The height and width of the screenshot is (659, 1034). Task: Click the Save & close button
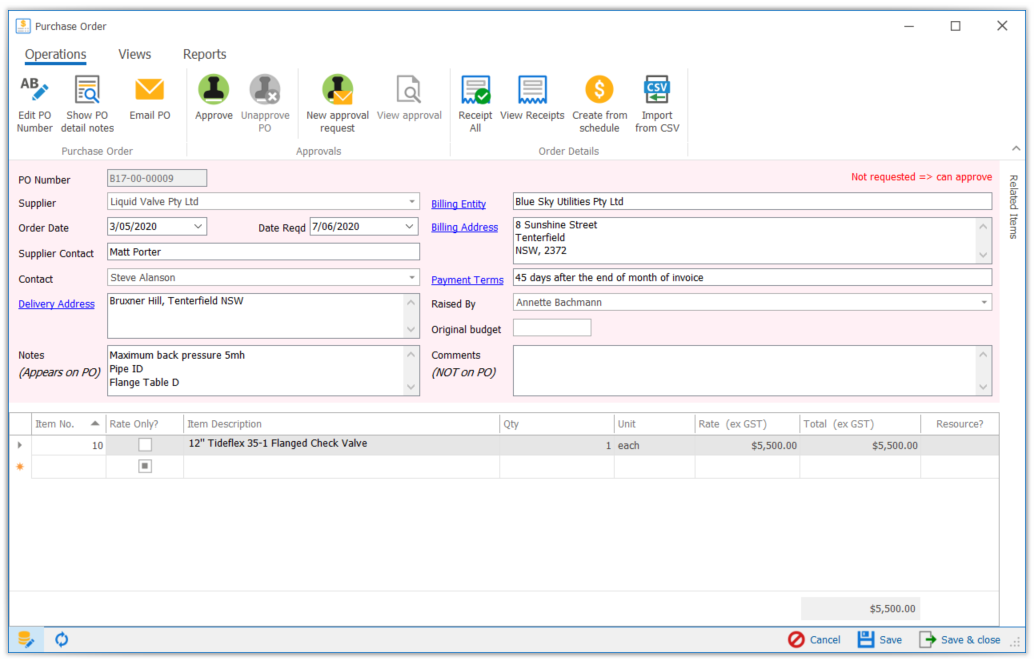click(x=959, y=639)
